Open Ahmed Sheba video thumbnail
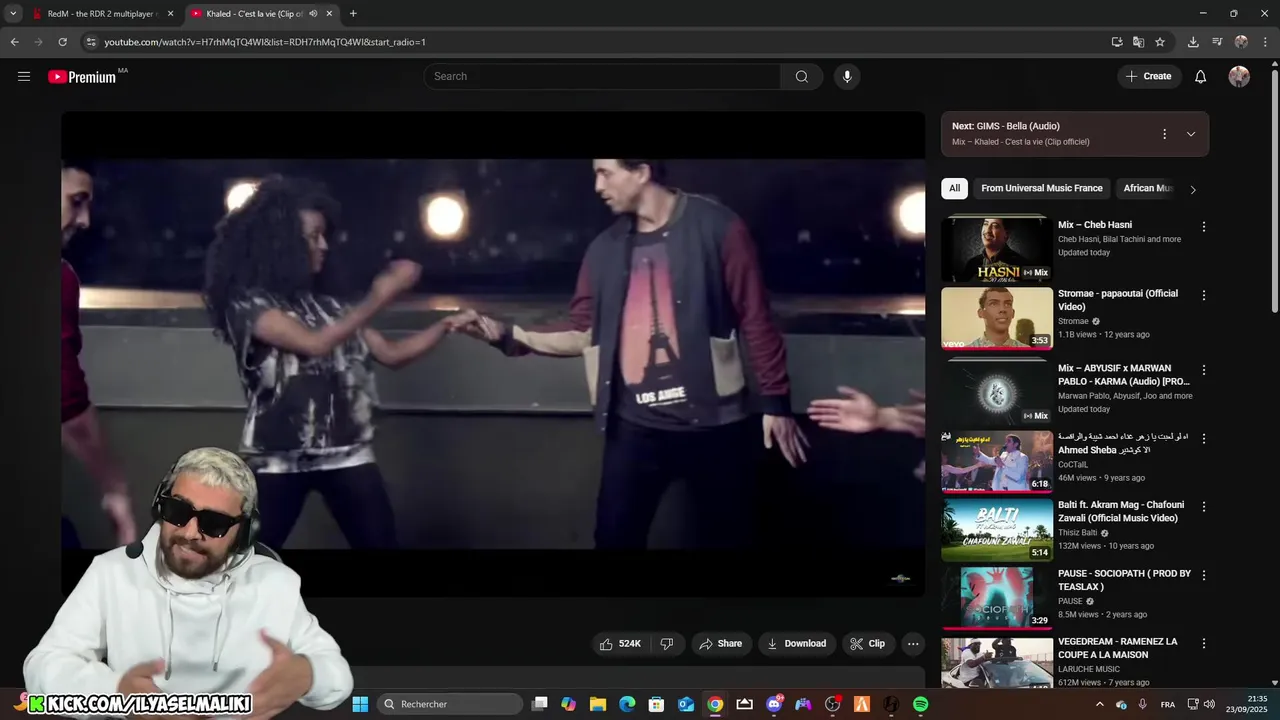 click(x=997, y=462)
